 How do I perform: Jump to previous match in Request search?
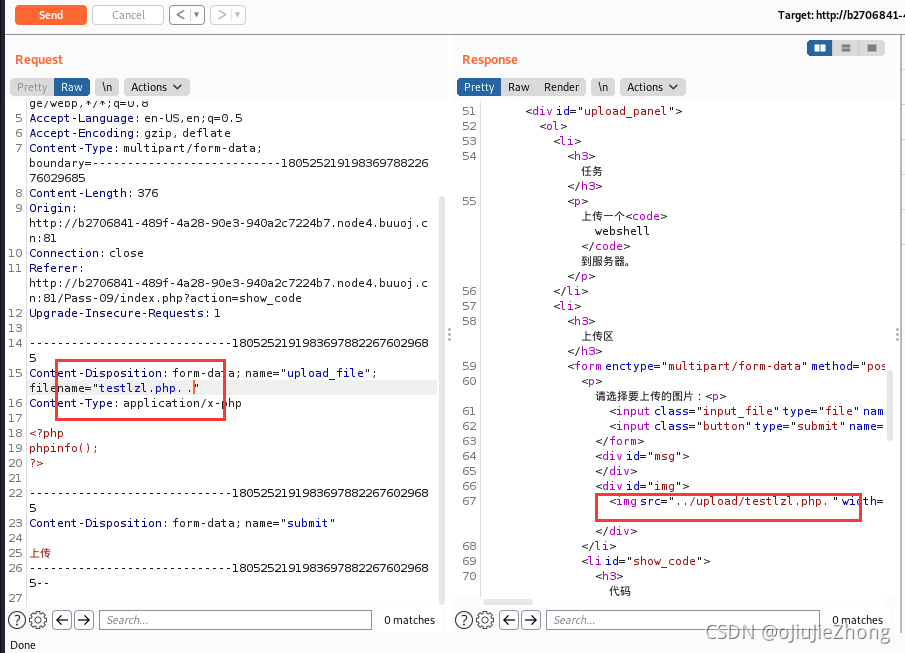coord(62,620)
